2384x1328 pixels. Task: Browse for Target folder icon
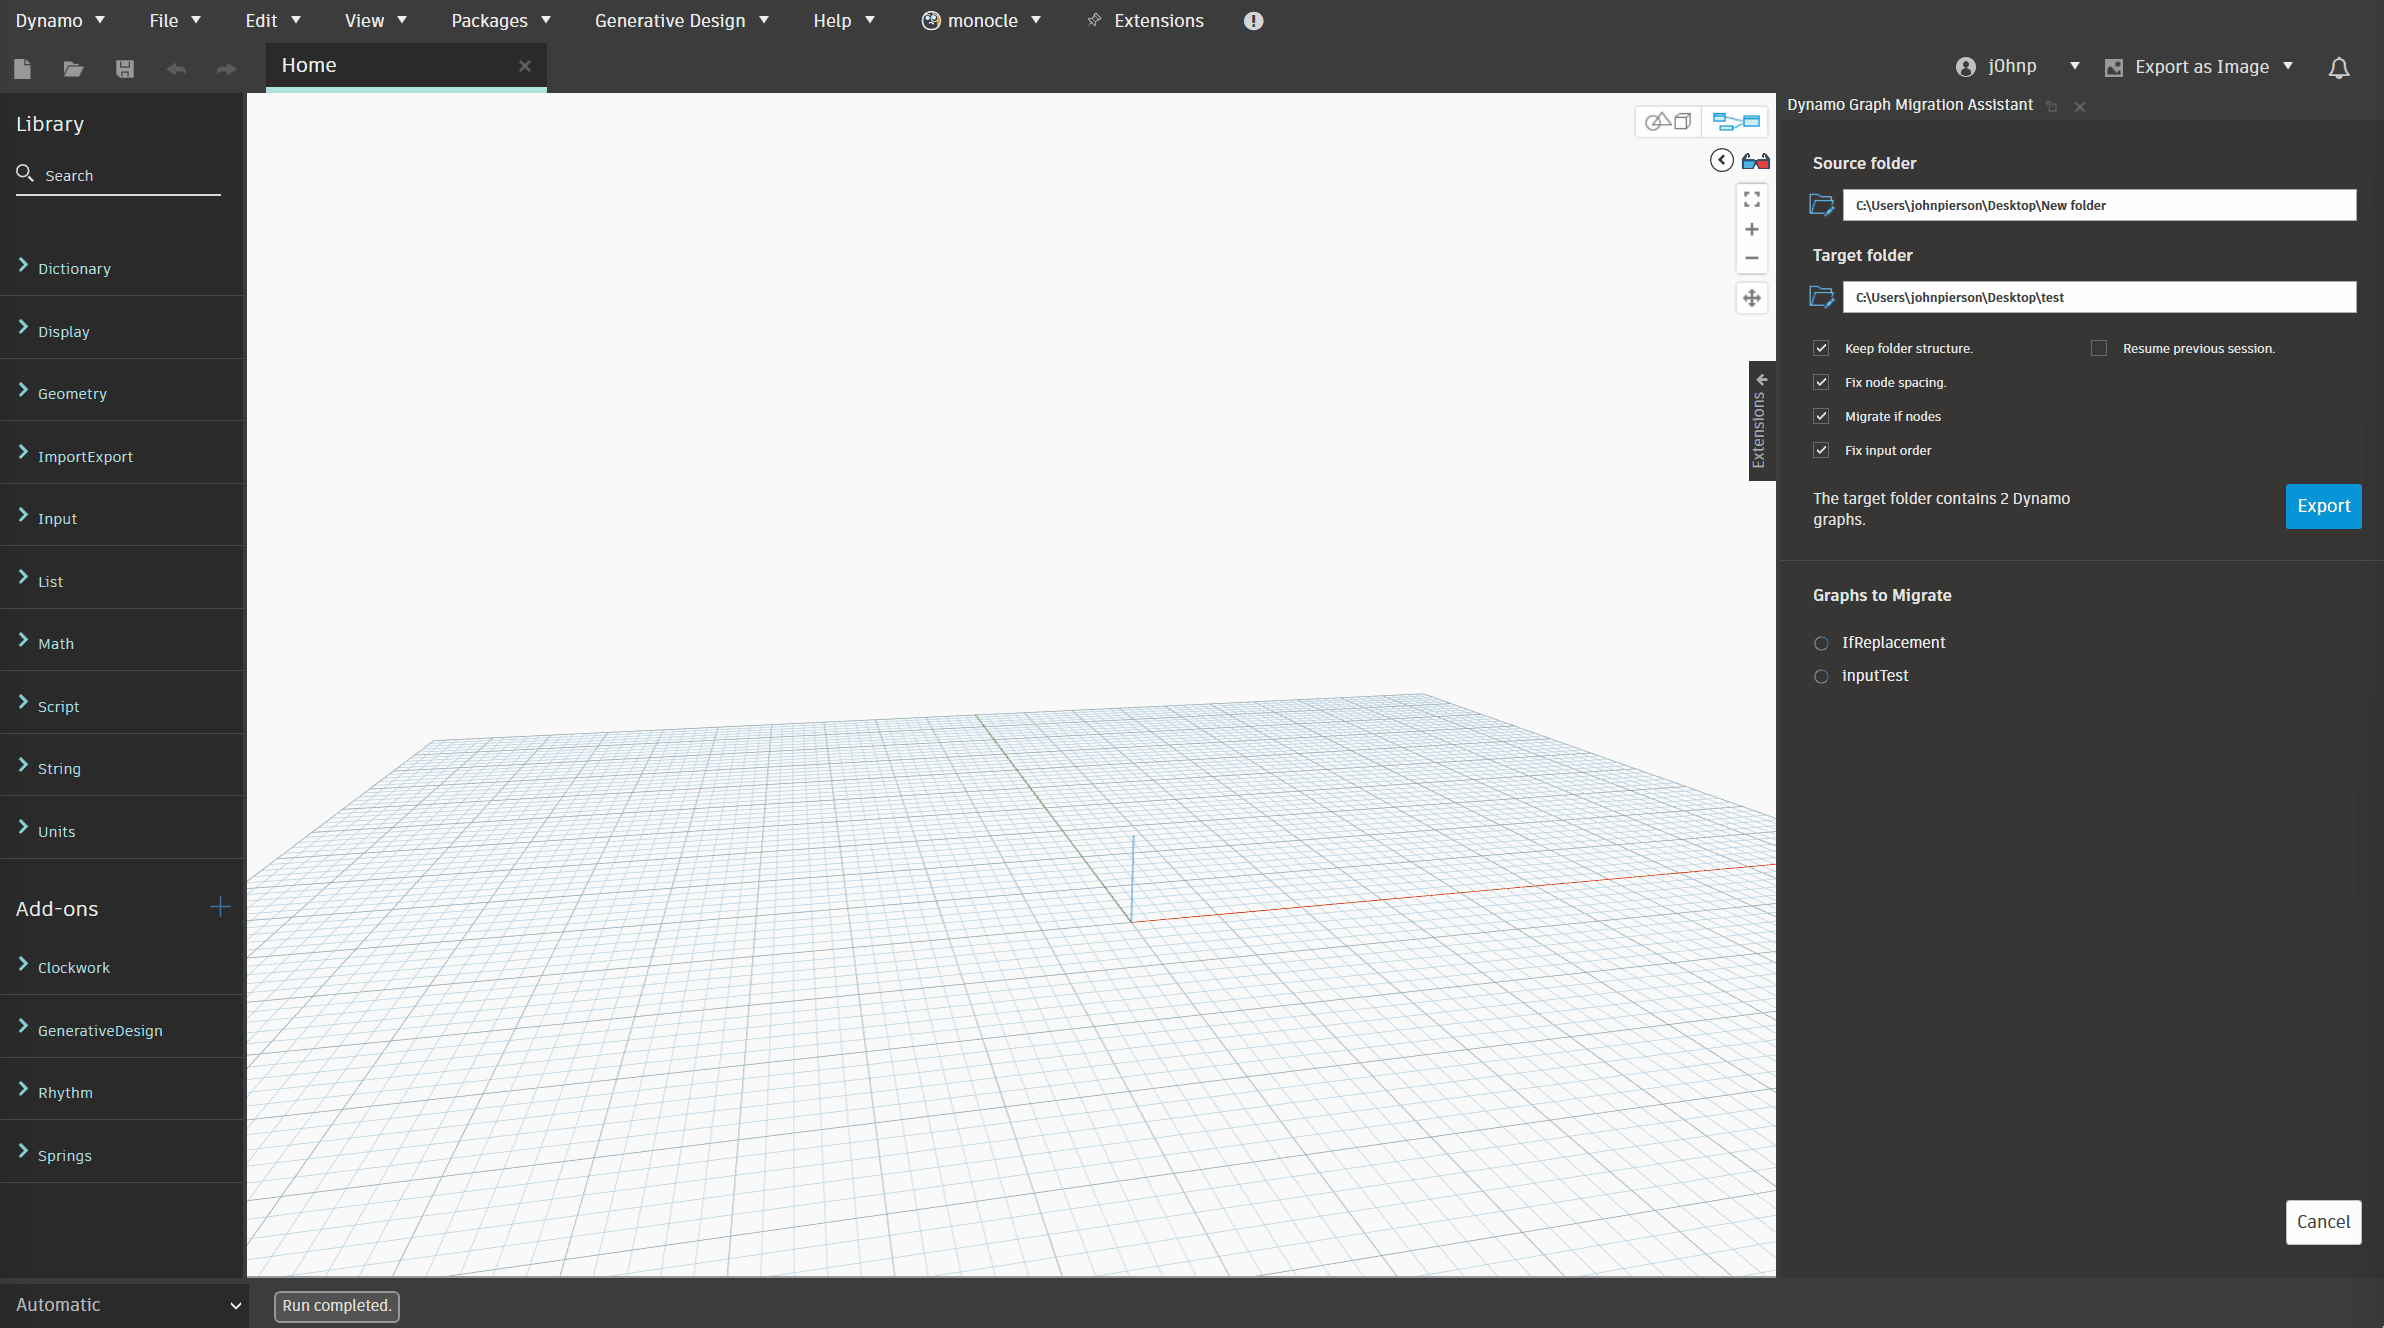click(1821, 297)
